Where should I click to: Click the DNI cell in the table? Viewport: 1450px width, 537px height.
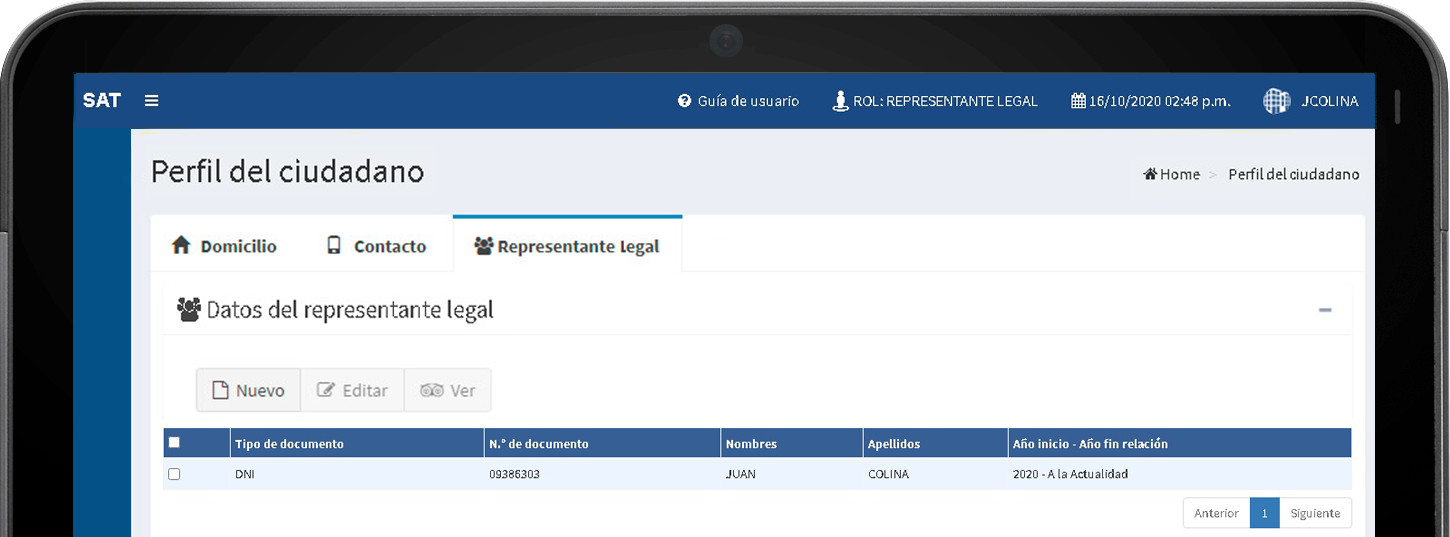point(245,474)
